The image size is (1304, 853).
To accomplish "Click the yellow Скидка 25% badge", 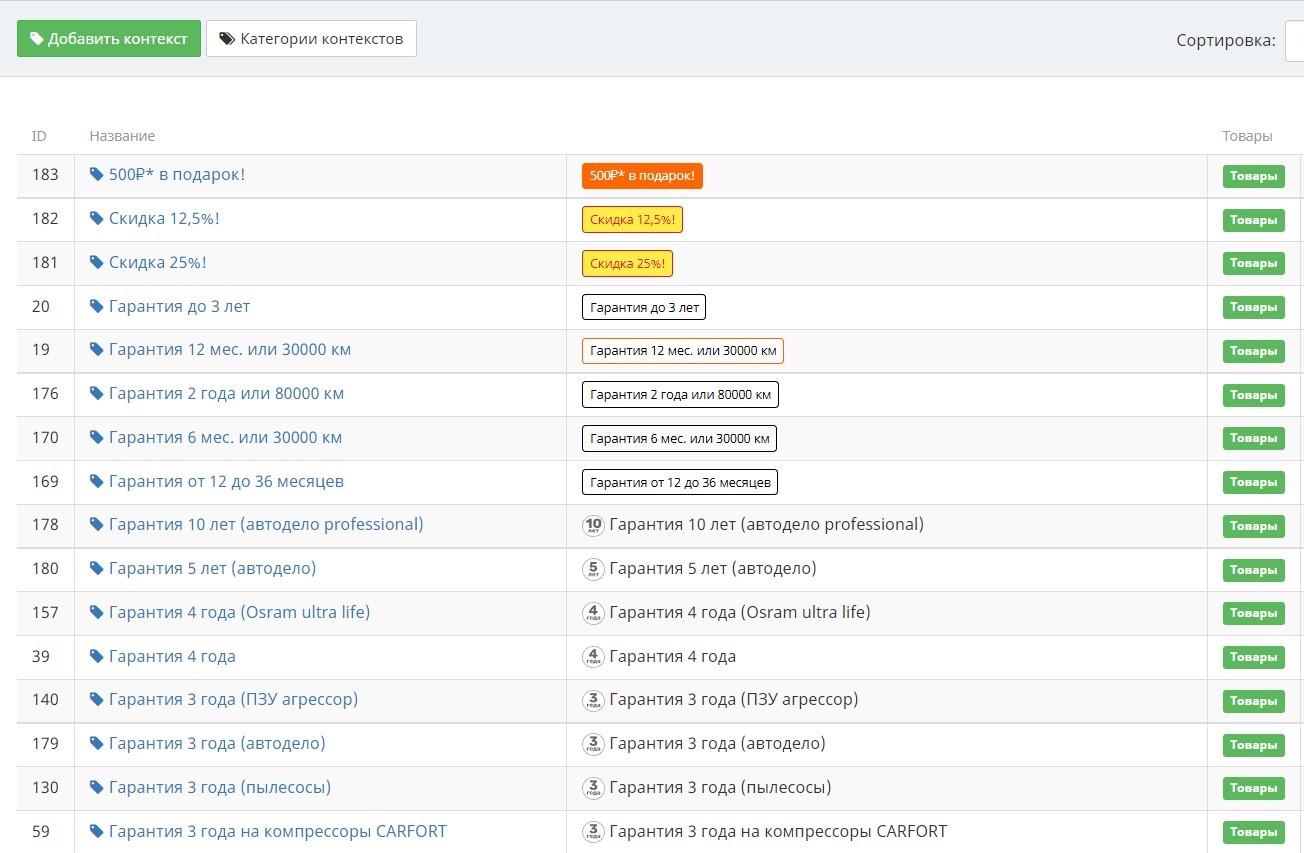I will [627, 264].
